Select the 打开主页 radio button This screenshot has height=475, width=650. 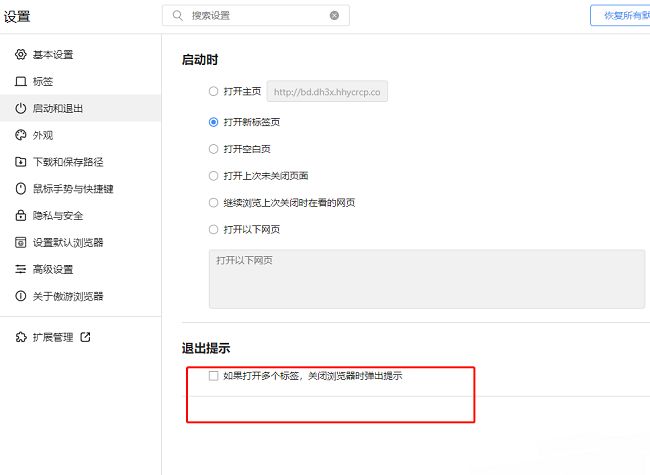pos(213,92)
